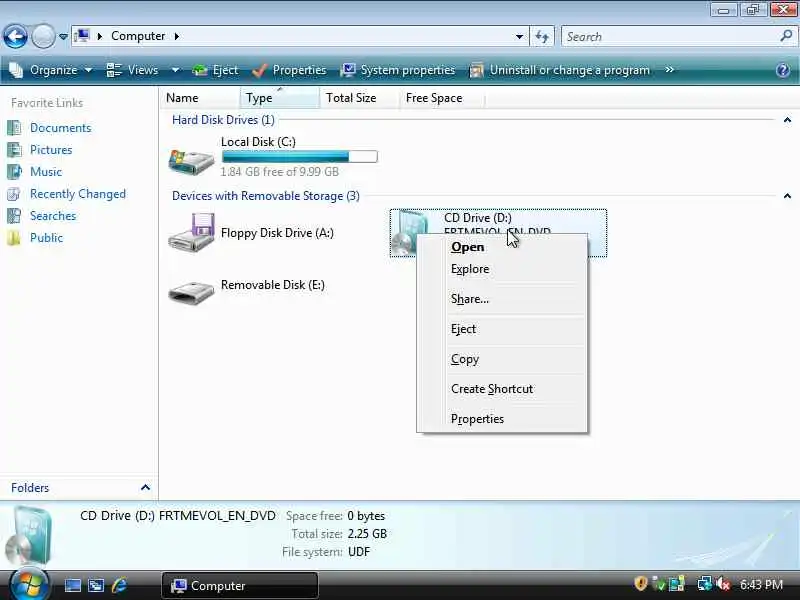
Task: Click the Name column header
Action: (201, 97)
